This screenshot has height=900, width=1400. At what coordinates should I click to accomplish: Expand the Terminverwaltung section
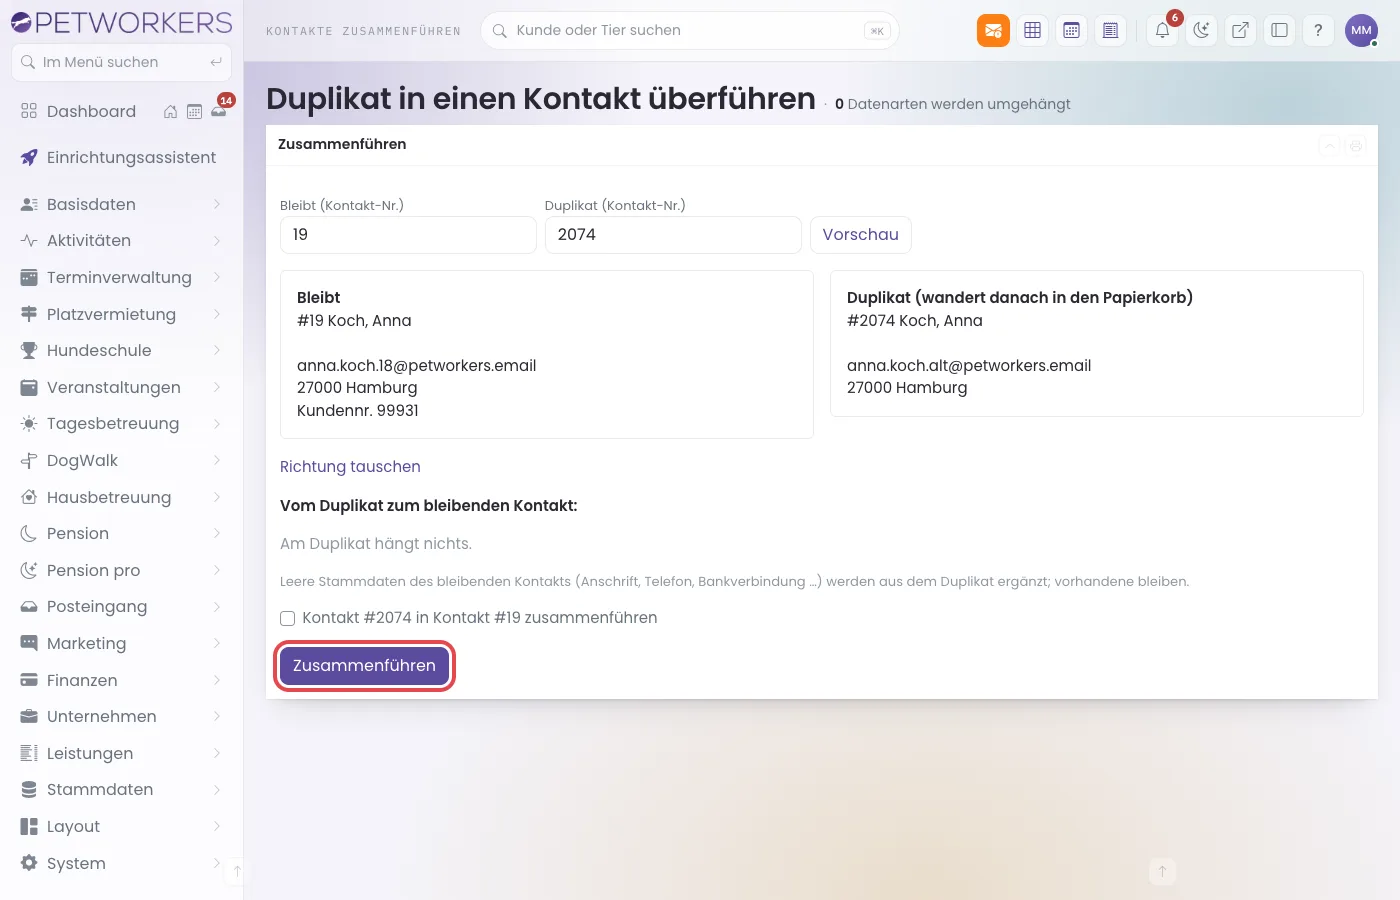(x=121, y=277)
